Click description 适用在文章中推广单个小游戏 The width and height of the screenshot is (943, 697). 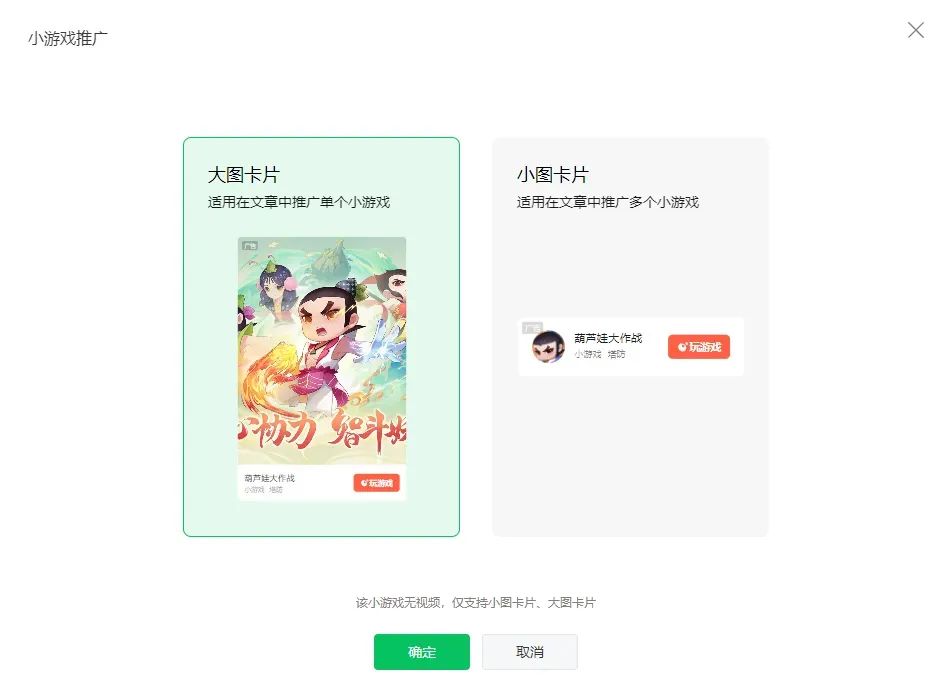(x=299, y=202)
